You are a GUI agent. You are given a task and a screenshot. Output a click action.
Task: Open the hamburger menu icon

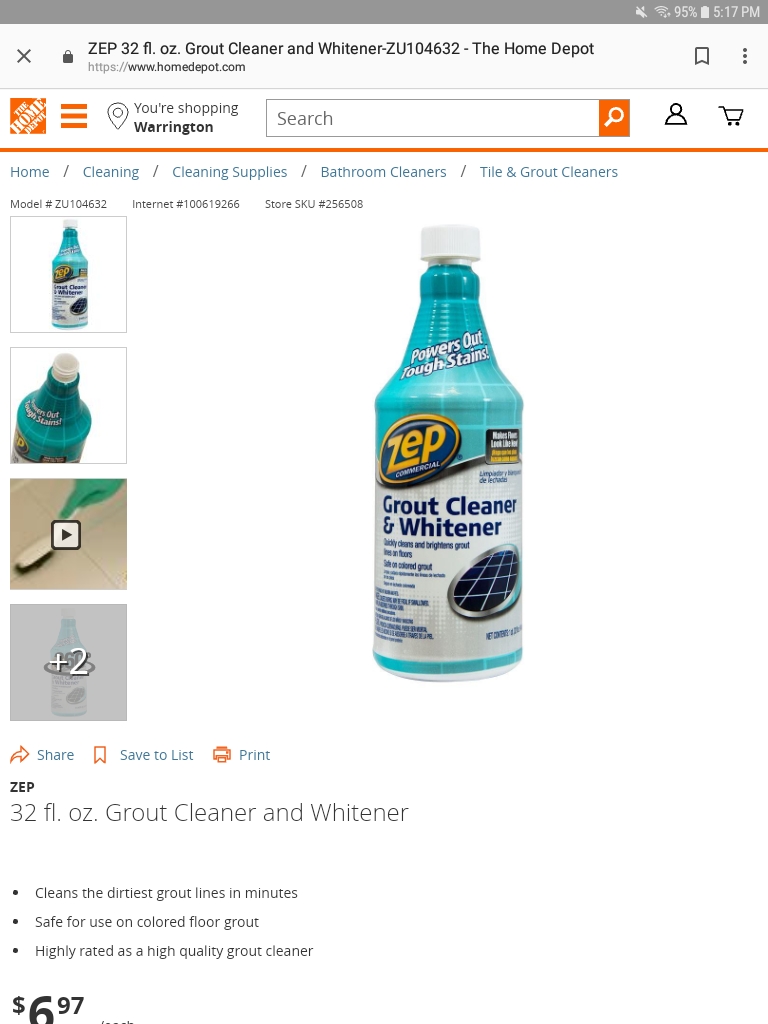coord(74,116)
